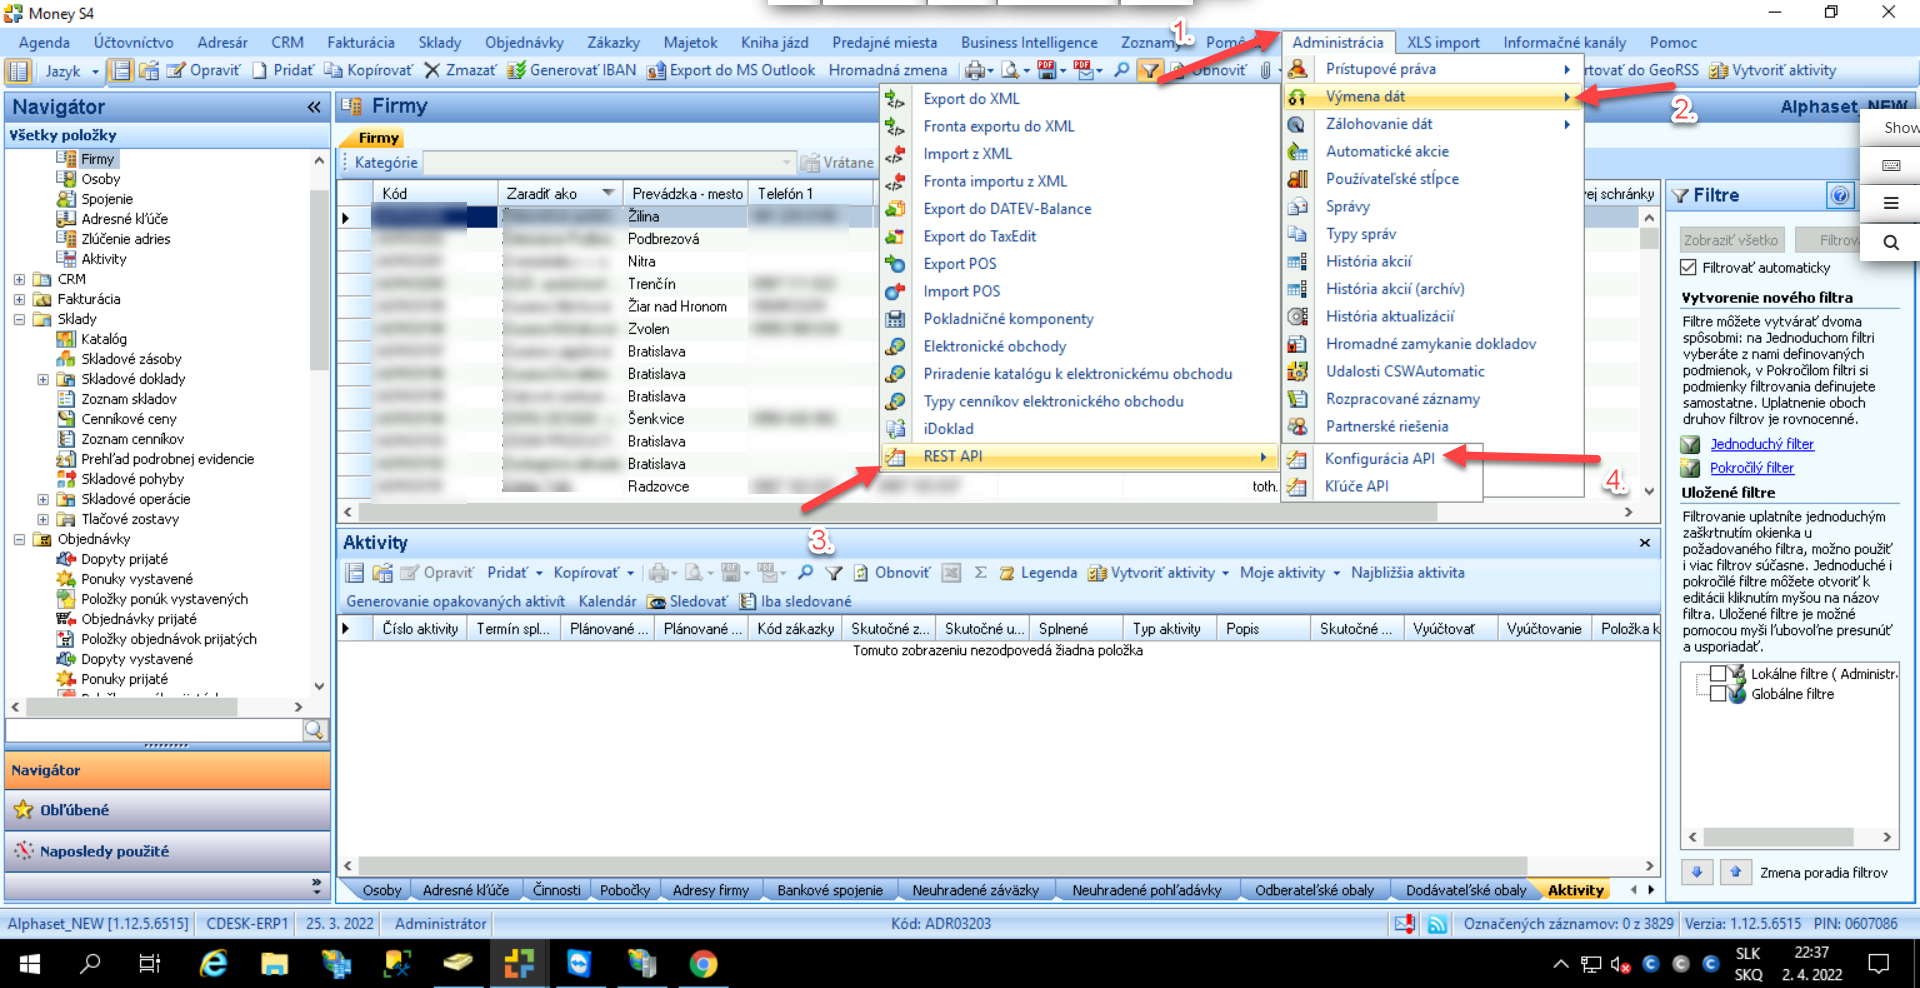
Task: Expand the Fakturácia tree node
Action: (19, 299)
